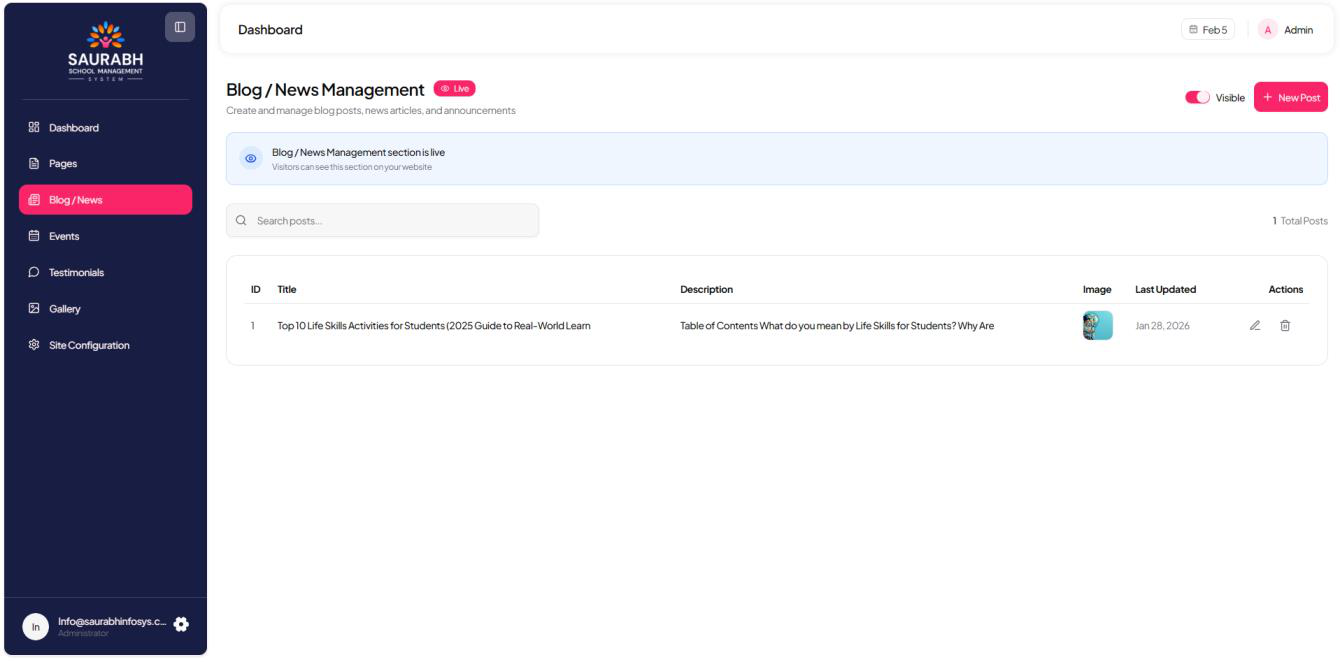Image resolution: width=1340 pixels, height=662 pixels.
Task: Open settings gear icon in sidebar footer
Action: (x=181, y=624)
